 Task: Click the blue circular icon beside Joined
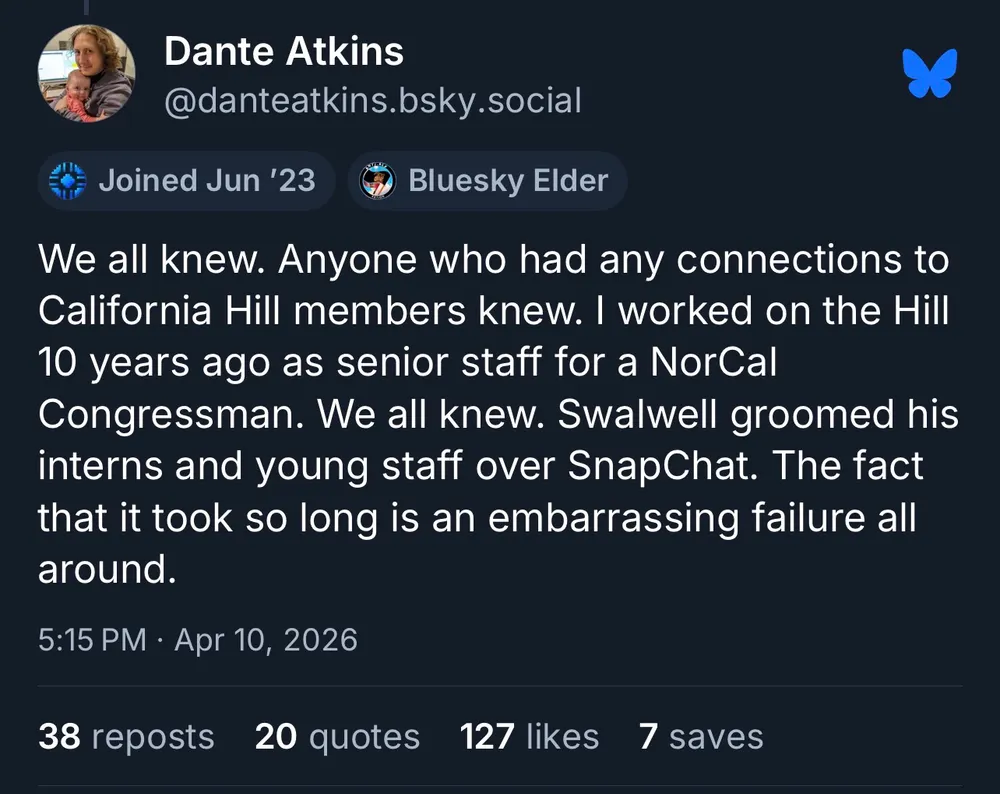pyautogui.click(x=69, y=181)
